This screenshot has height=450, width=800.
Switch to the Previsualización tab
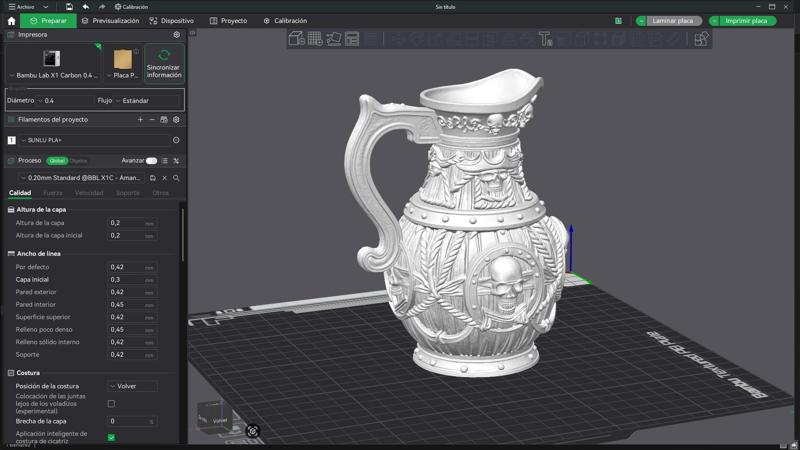coord(110,21)
